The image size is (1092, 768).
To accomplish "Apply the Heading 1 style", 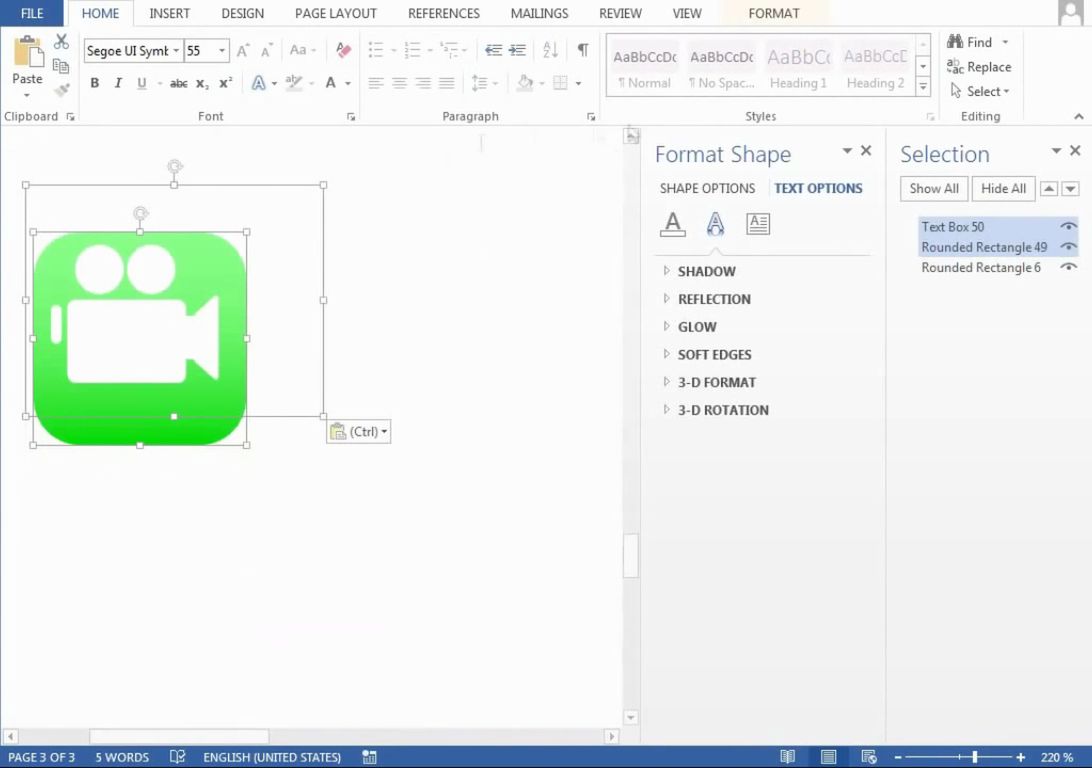I will pyautogui.click(x=798, y=68).
